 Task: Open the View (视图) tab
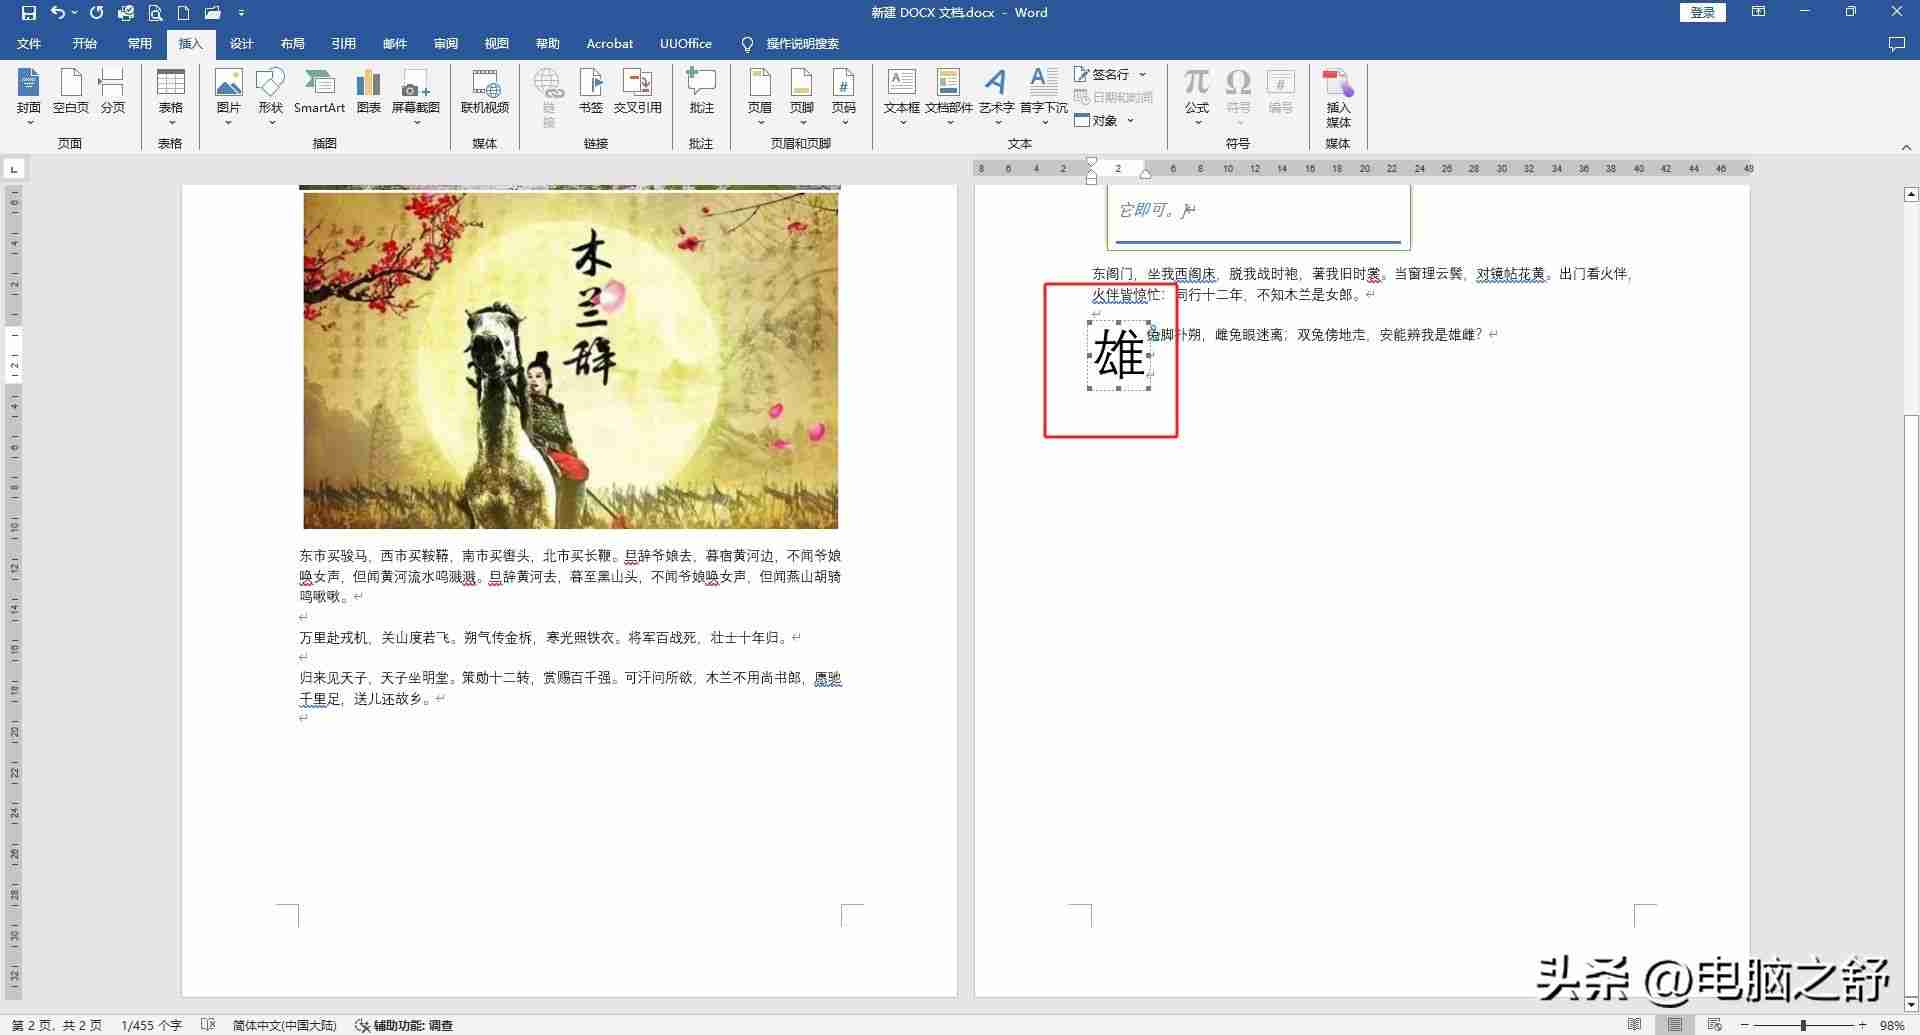[x=497, y=43]
